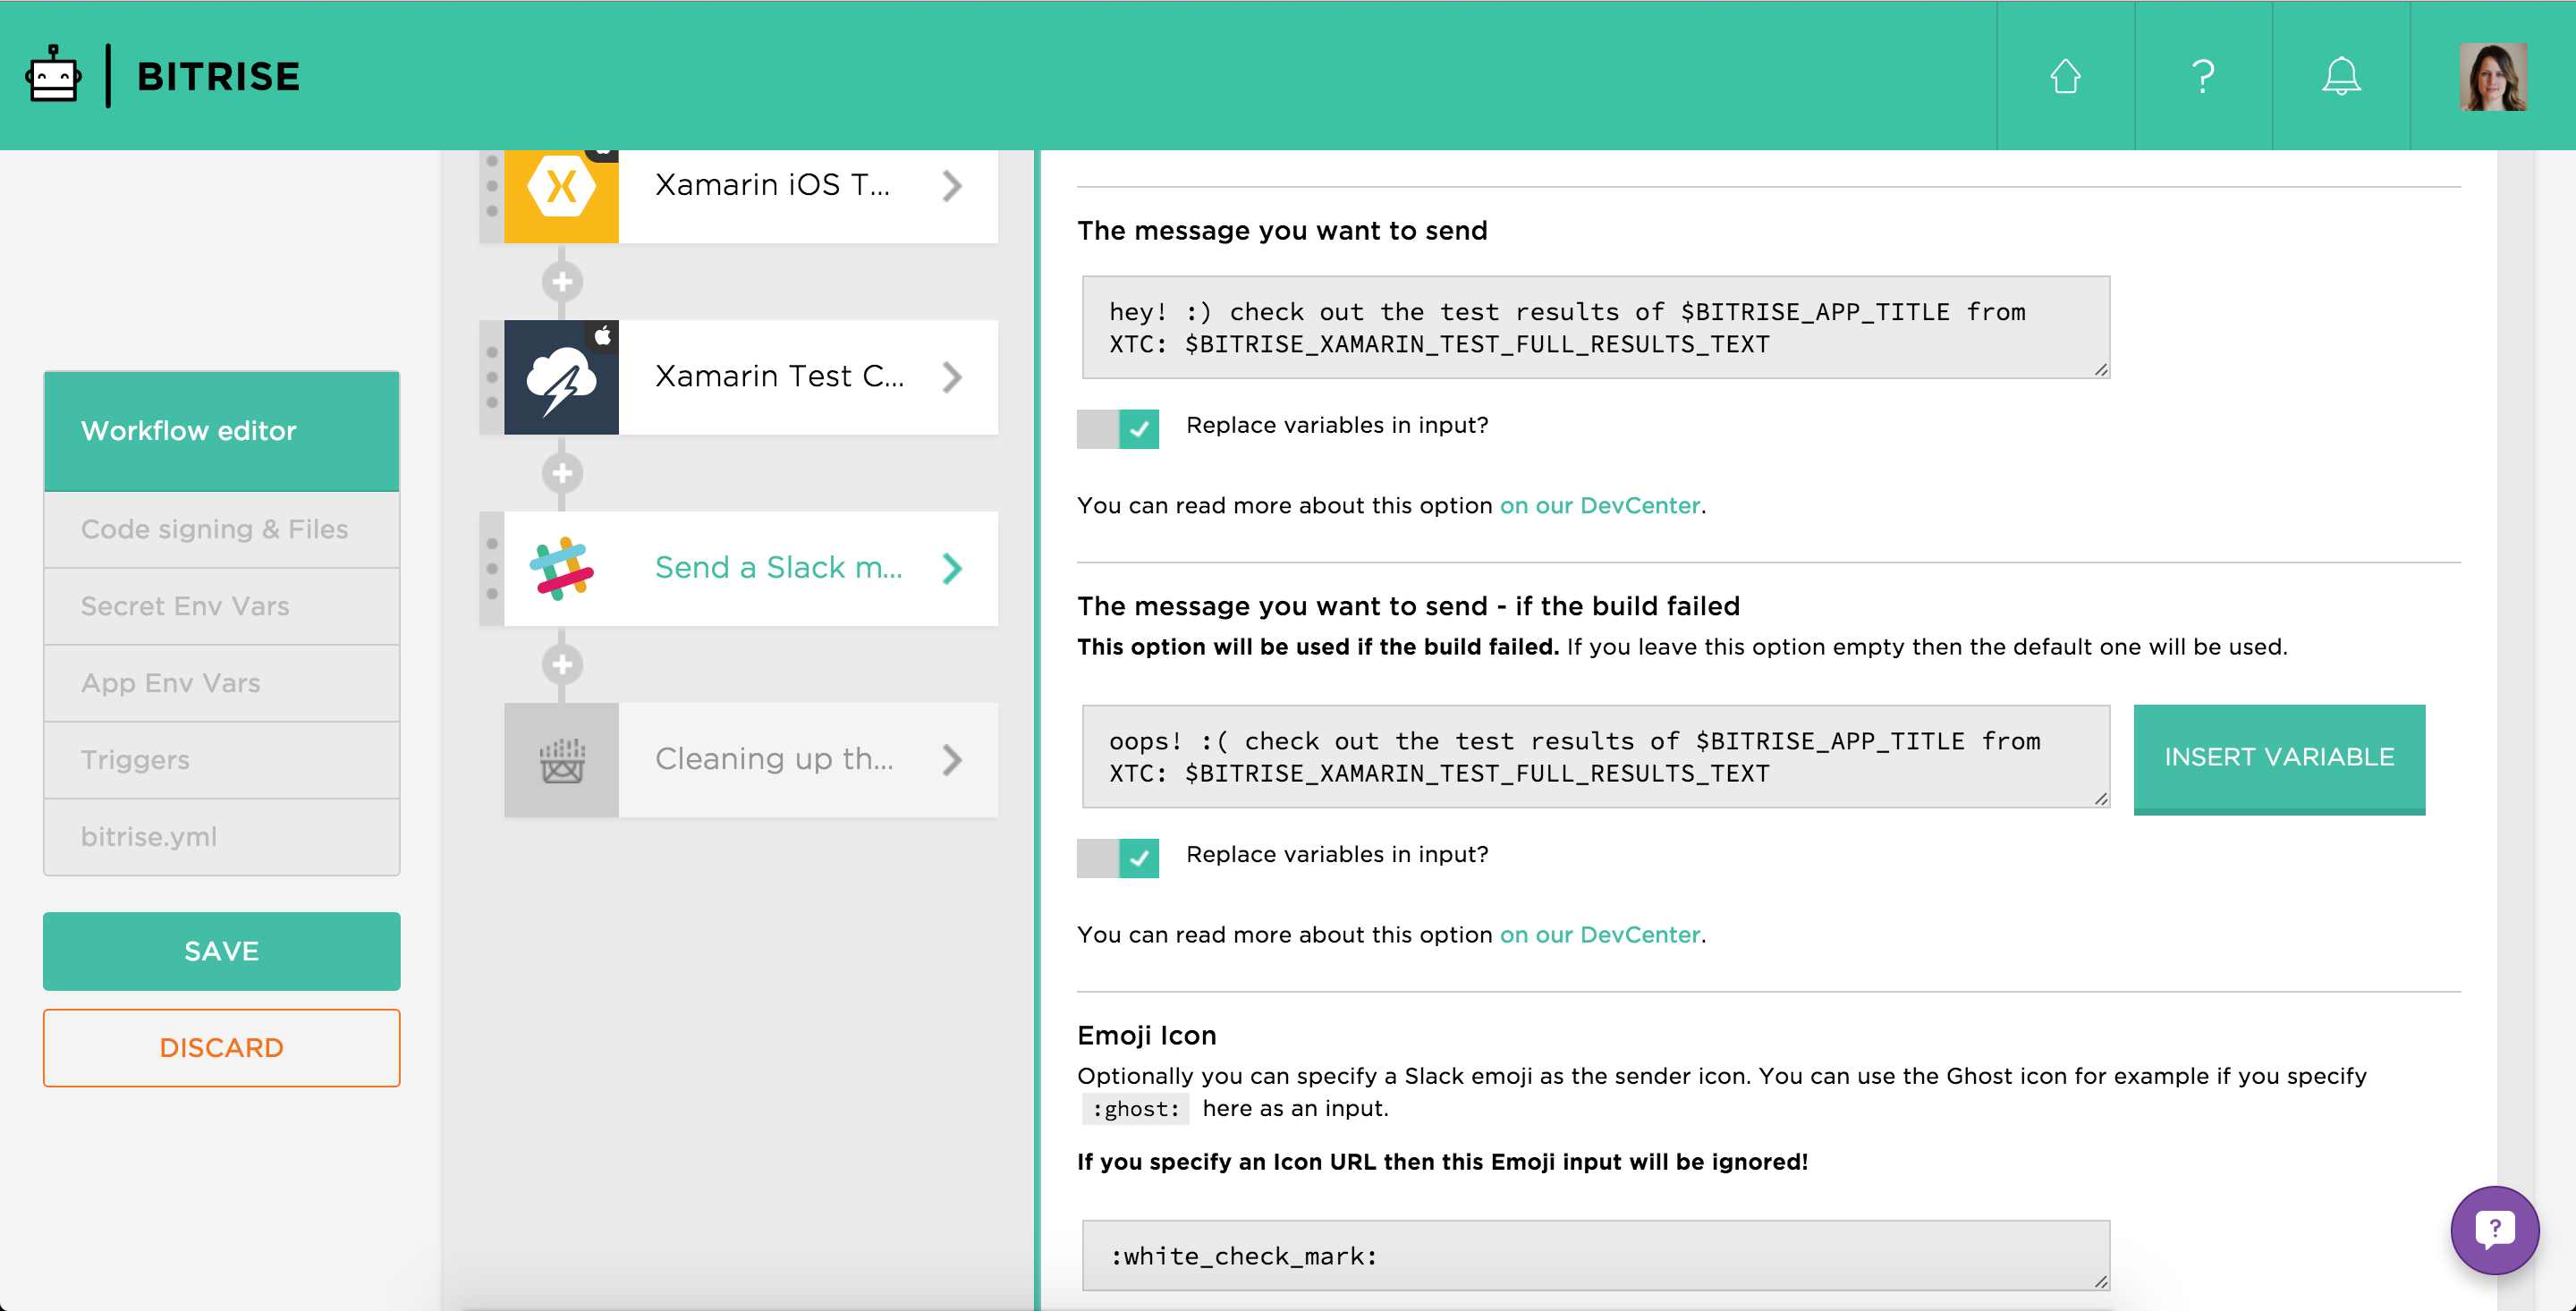Screen dimensions: 2576x1311
Task: Select the Xamarin iOS Test step icon
Action: (561, 188)
